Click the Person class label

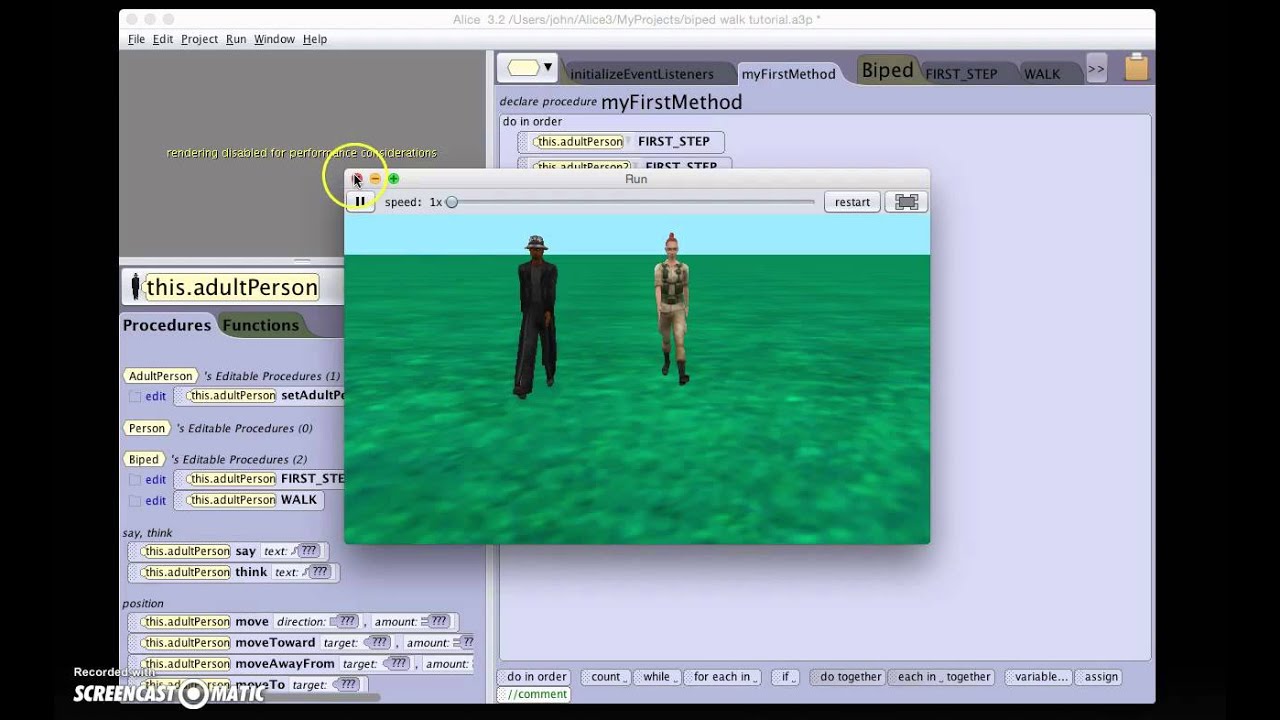(x=147, y=428)
